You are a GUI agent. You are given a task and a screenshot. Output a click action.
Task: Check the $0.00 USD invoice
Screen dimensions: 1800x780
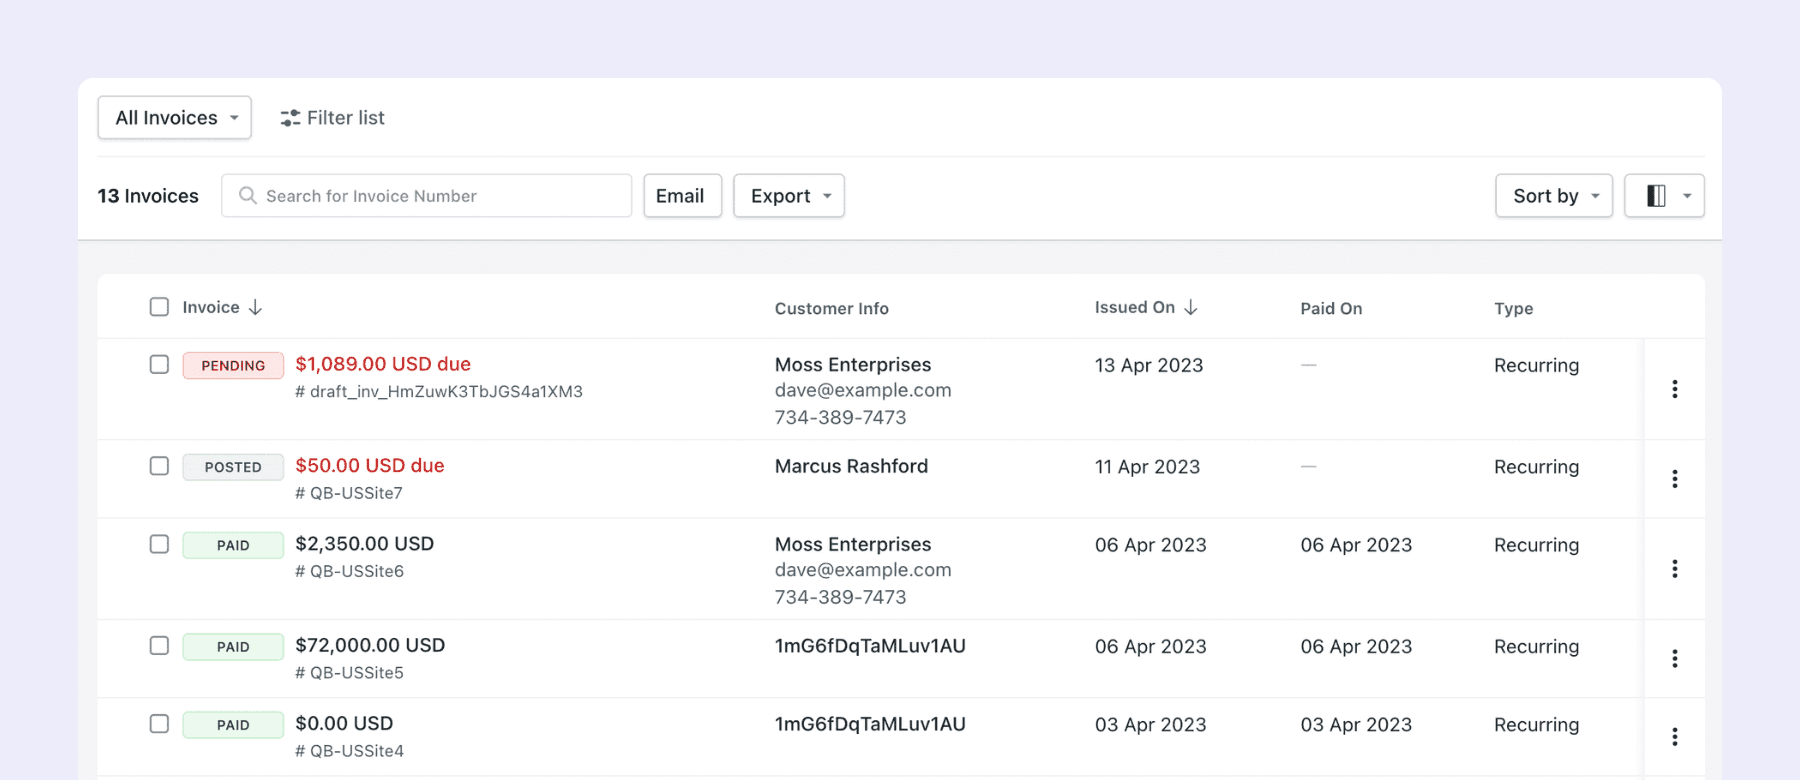point(159,724)
